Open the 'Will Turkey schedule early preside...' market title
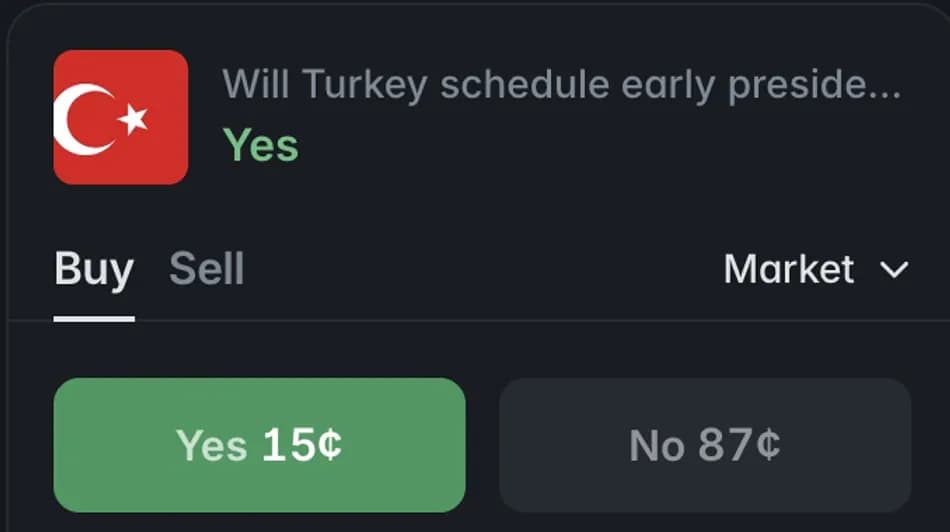This screenshot has width=950, height=532. click(x=561, y=84)
